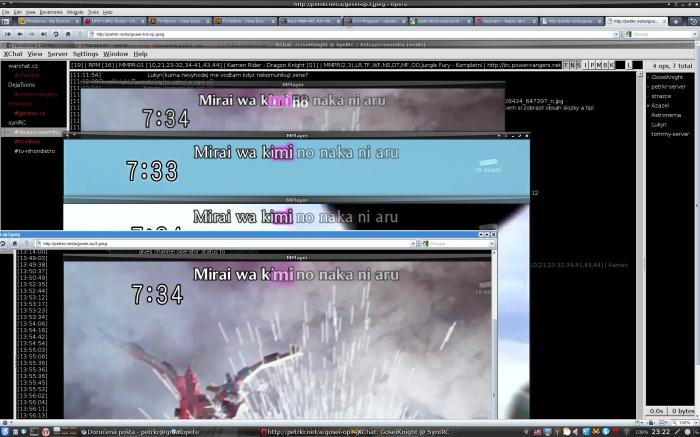Click Opera's home button
Viewport: 700px width, 437px height.
(68, 34)
